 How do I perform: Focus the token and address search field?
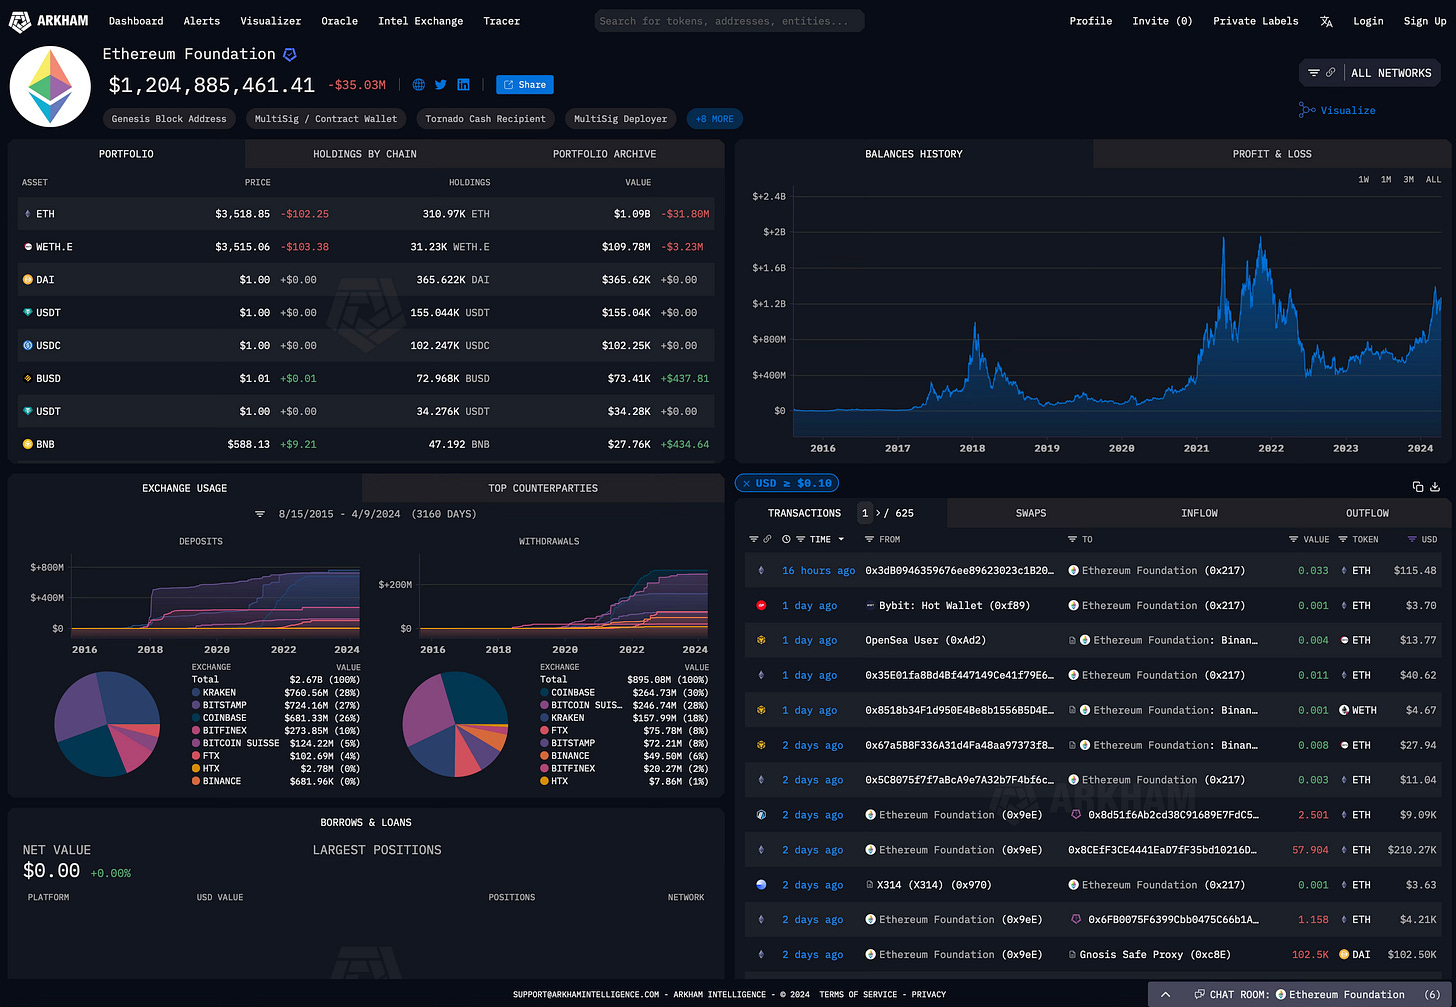pos(729,21)
